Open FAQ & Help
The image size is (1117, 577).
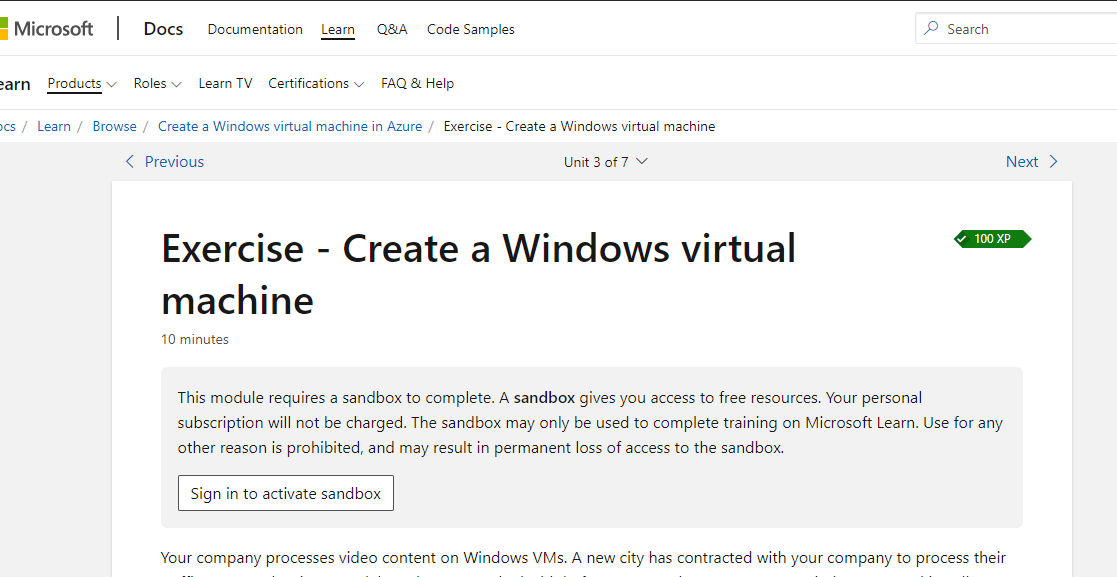417,83
